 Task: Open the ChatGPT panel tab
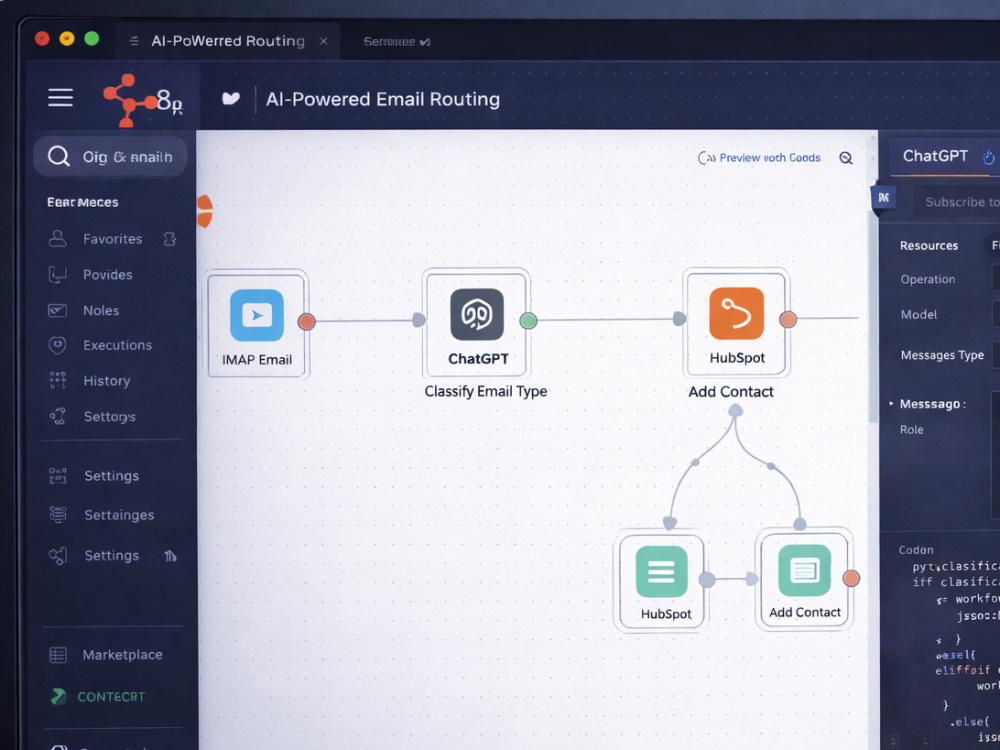[935, 156]
